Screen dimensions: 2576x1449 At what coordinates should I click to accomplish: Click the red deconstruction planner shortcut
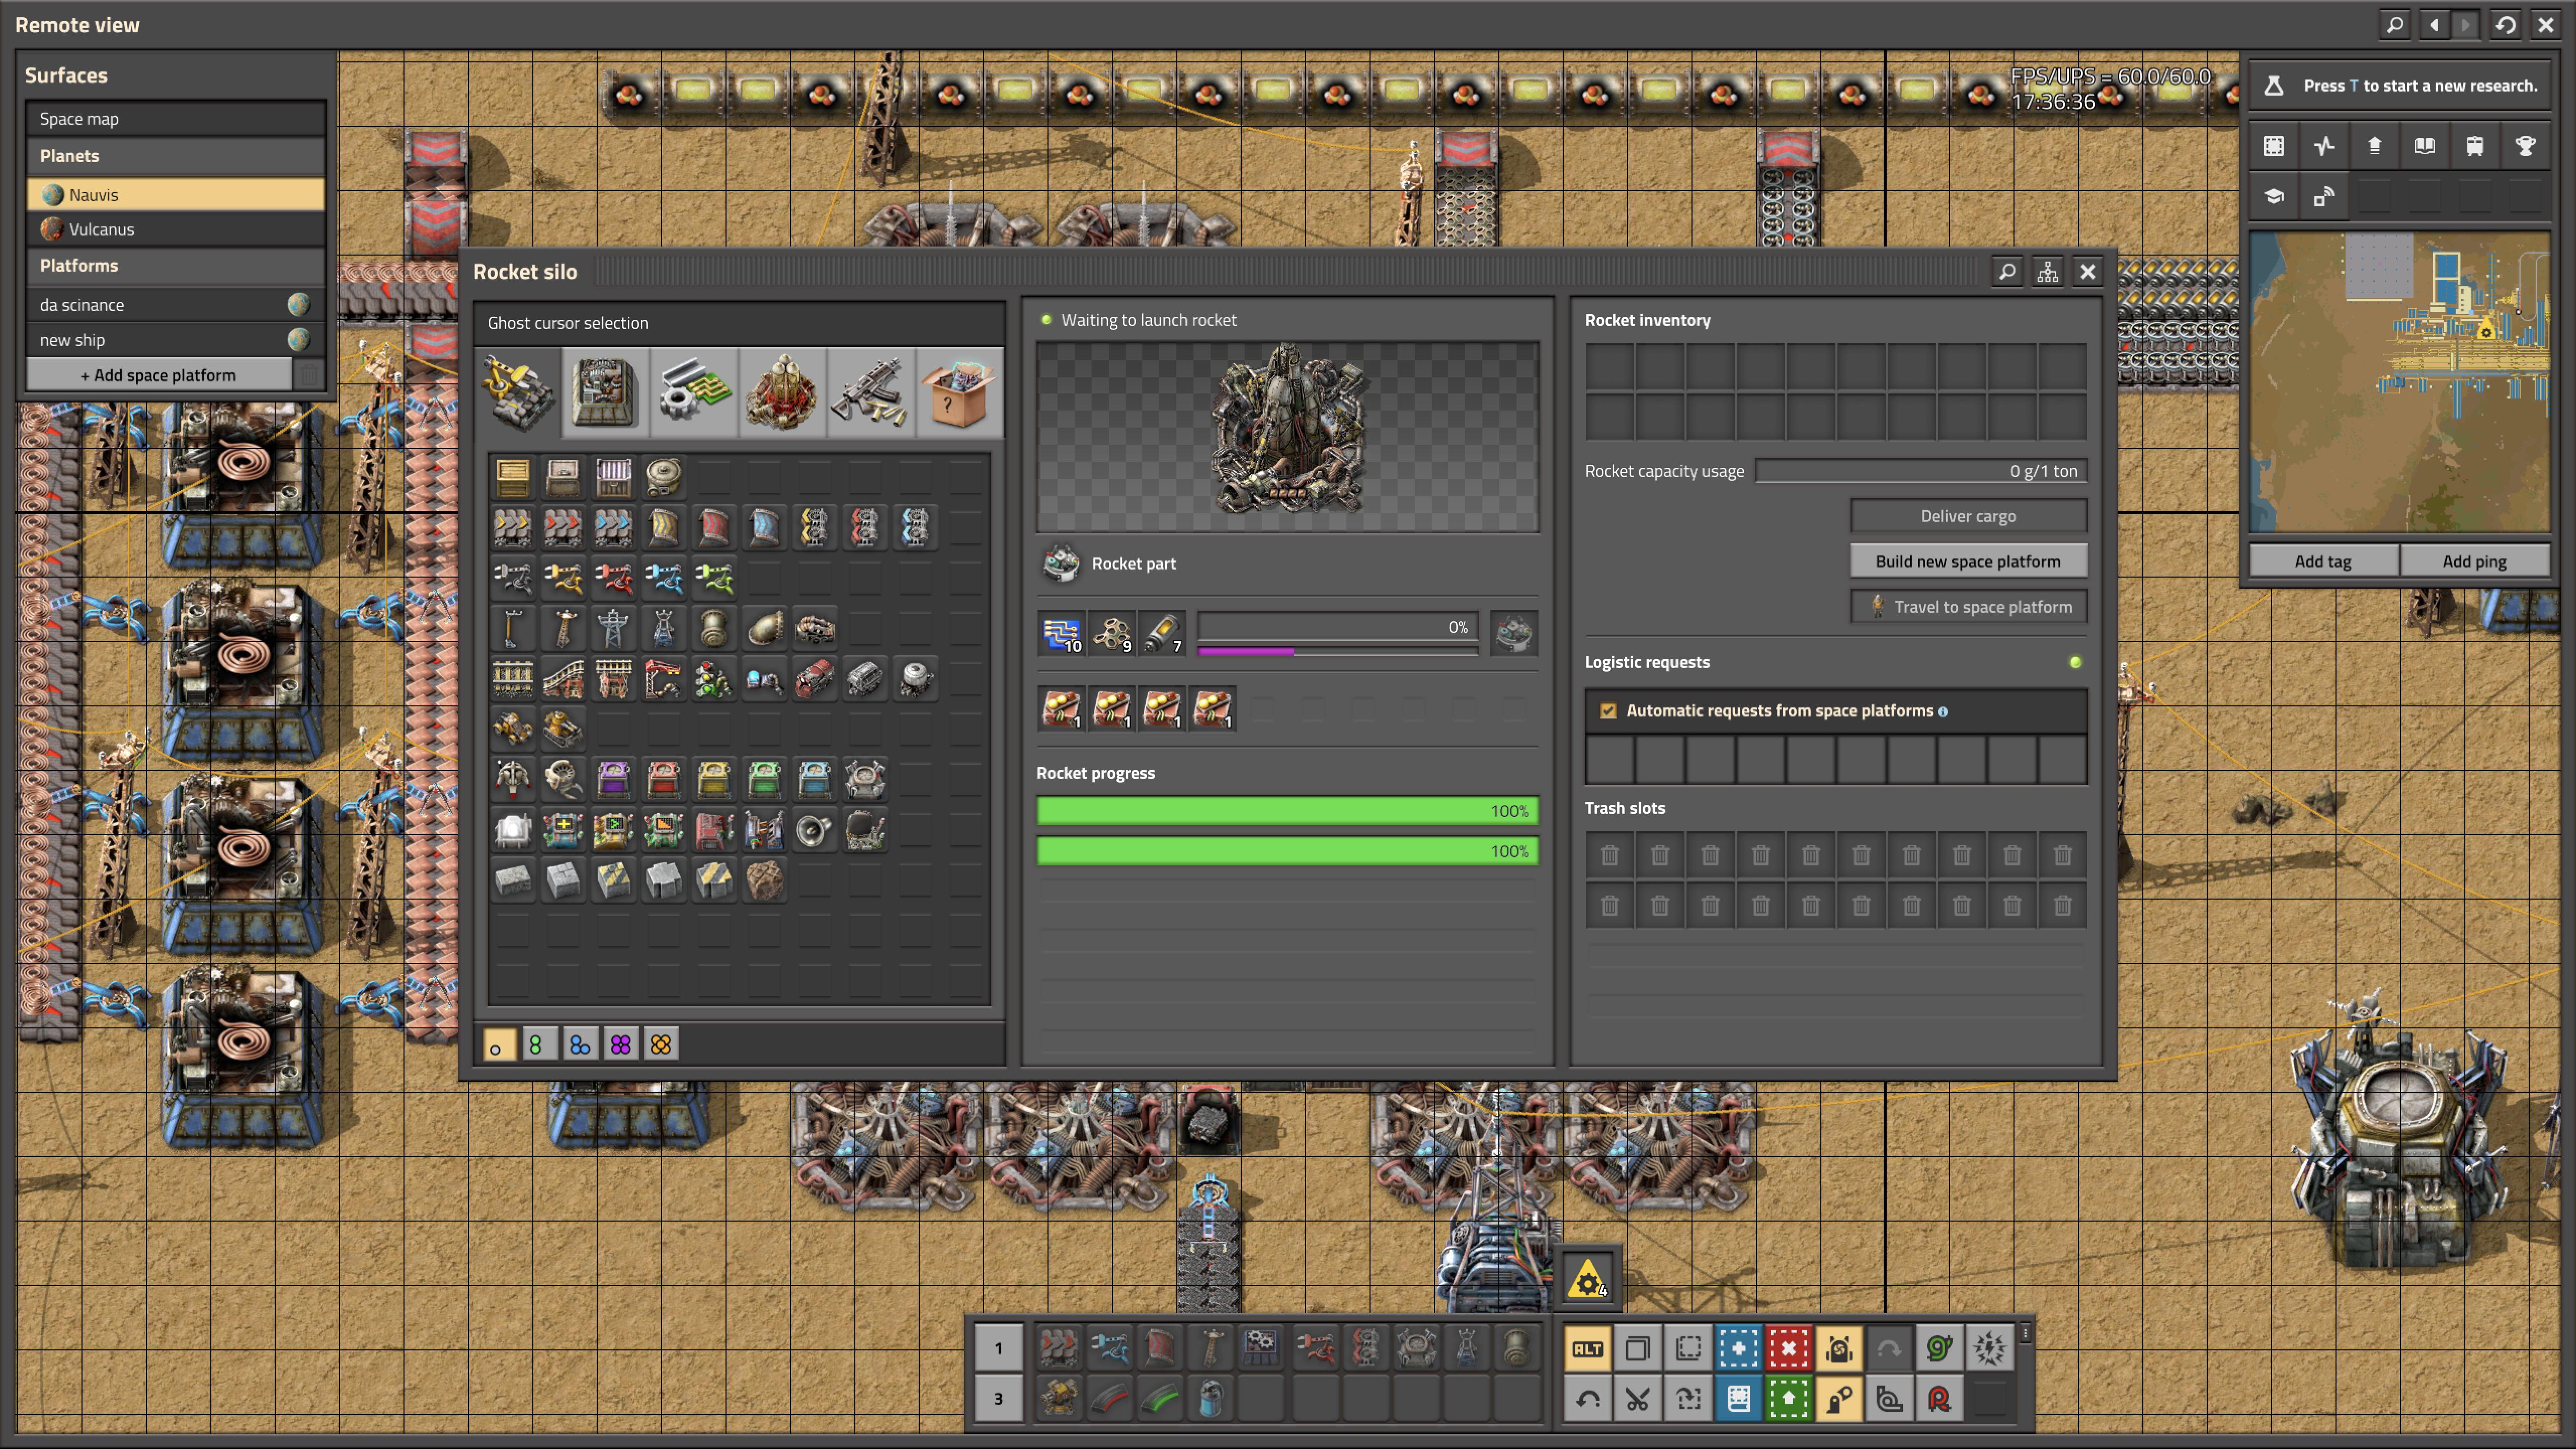[x=1788, y=1349]
